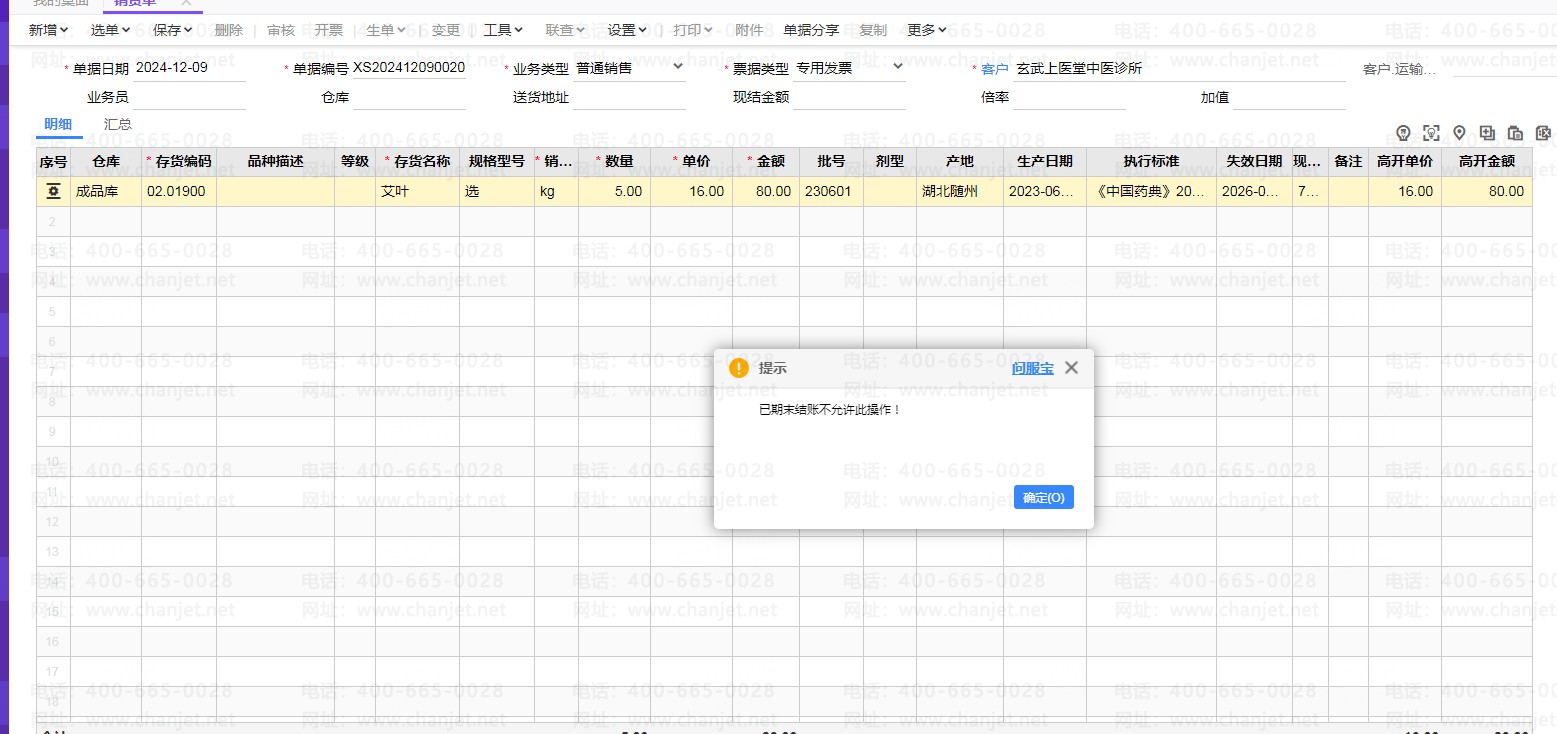Image resolution: width=1557 pixels, height=734 pixels.
Task: Click the framed lightbulb scan icon
Action: 1431,133
